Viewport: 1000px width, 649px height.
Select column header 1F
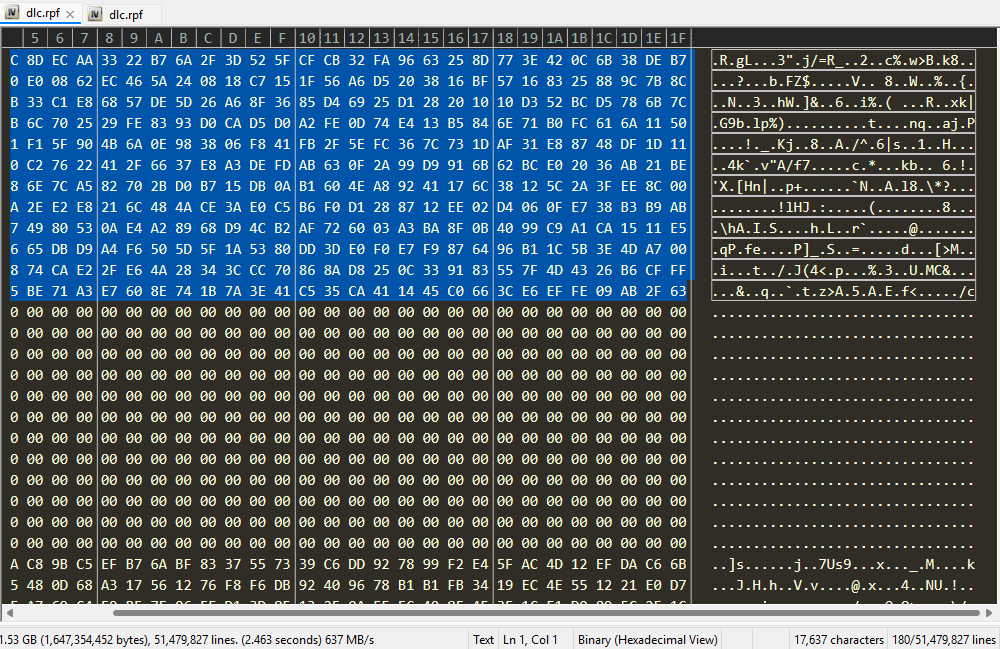click(678, 38)
